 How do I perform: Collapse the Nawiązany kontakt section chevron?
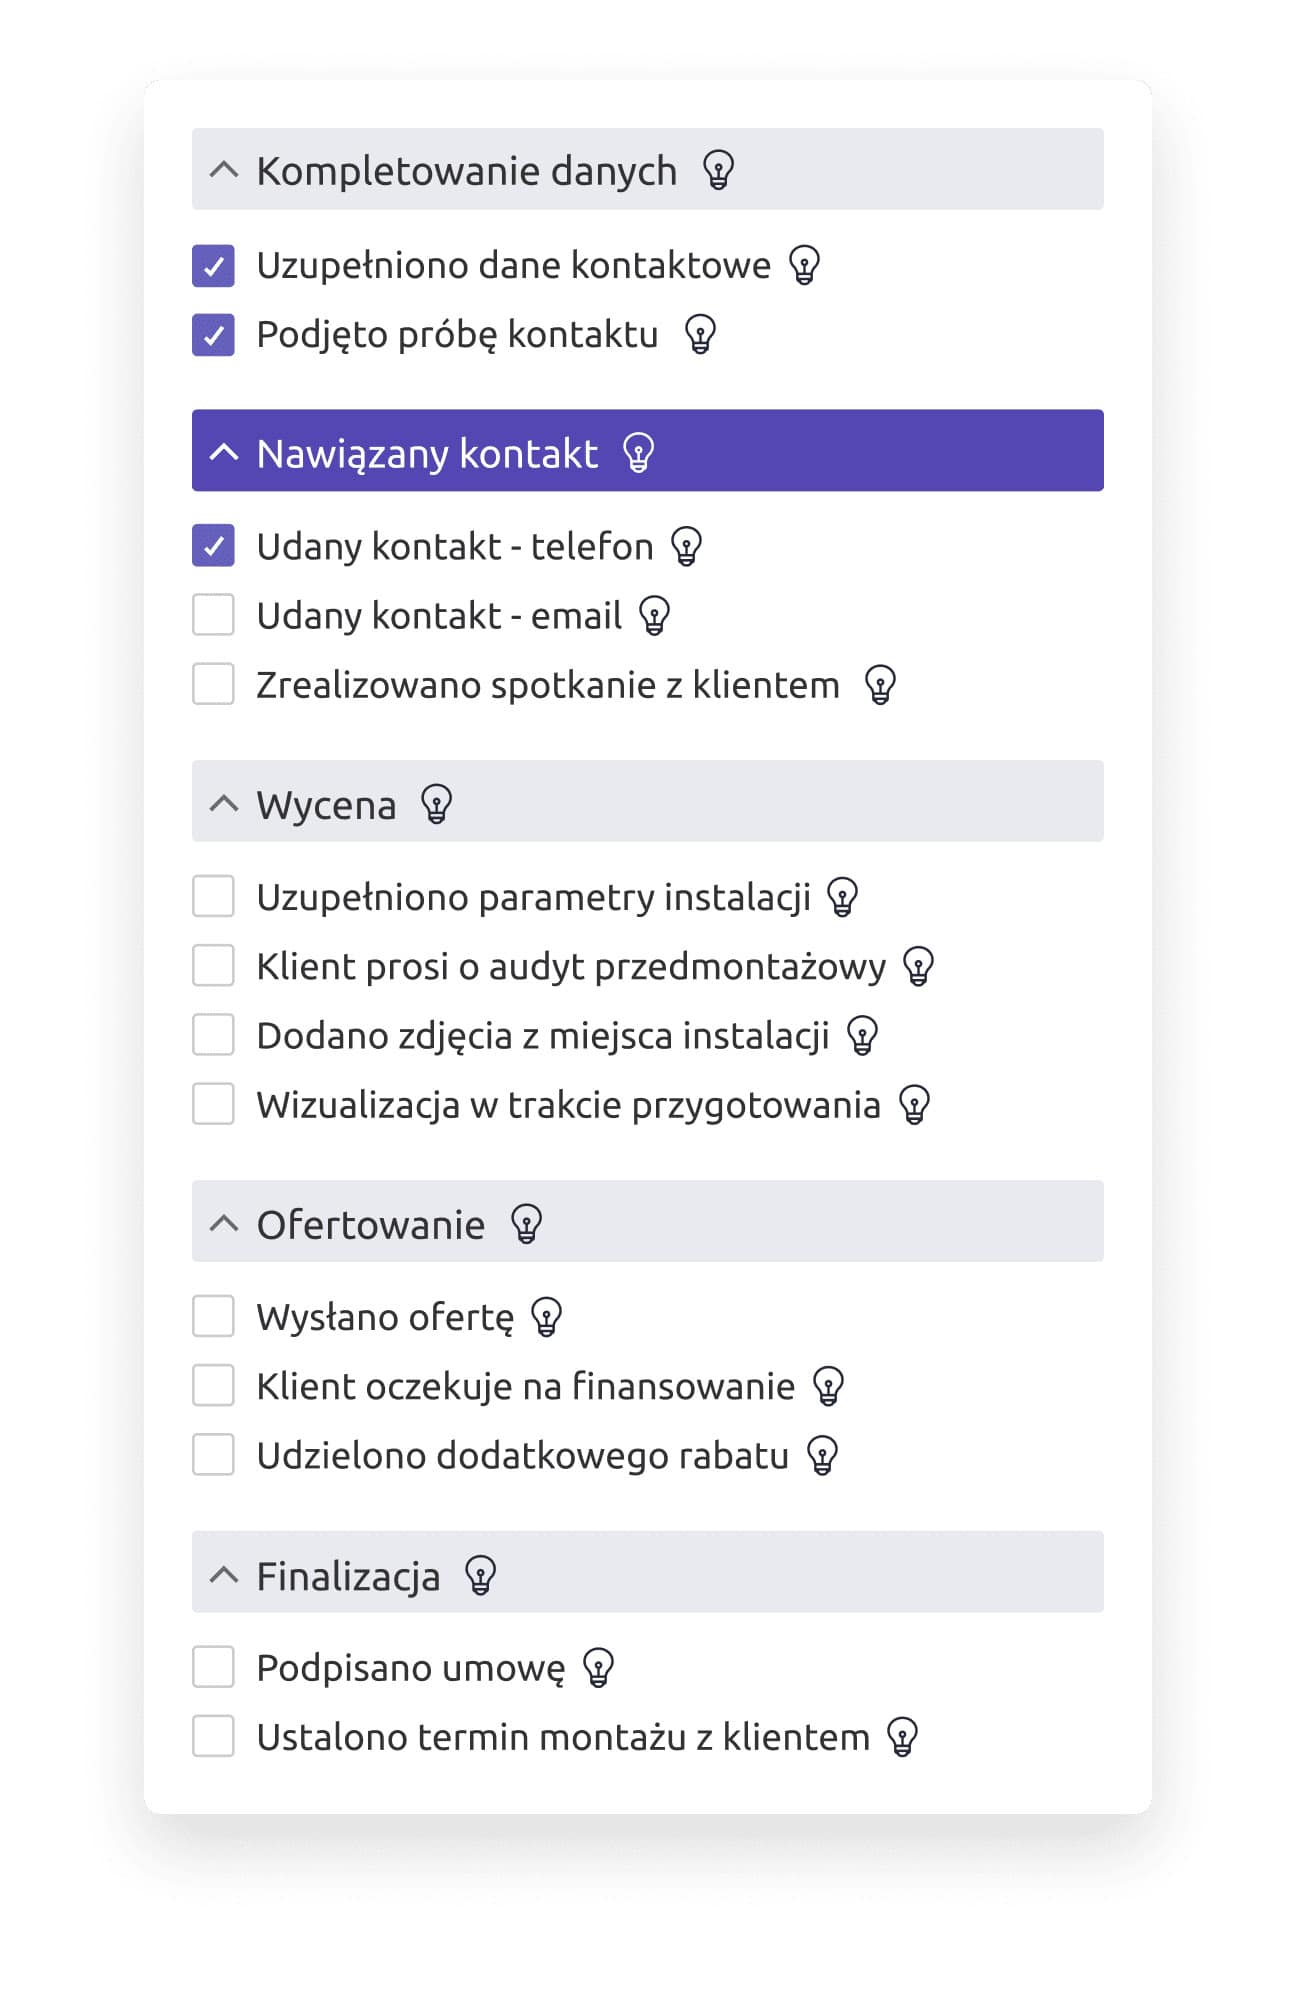pos(224,452)
